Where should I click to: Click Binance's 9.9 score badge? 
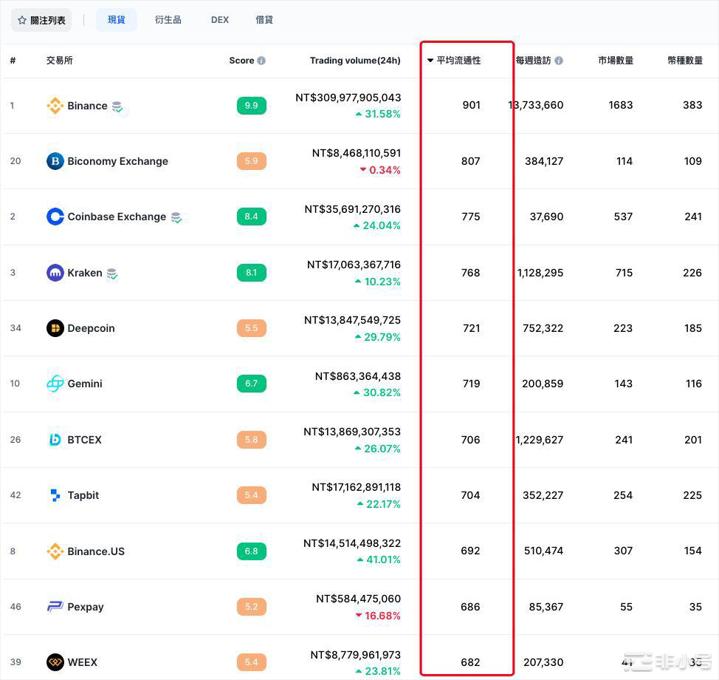pos(251,105)
